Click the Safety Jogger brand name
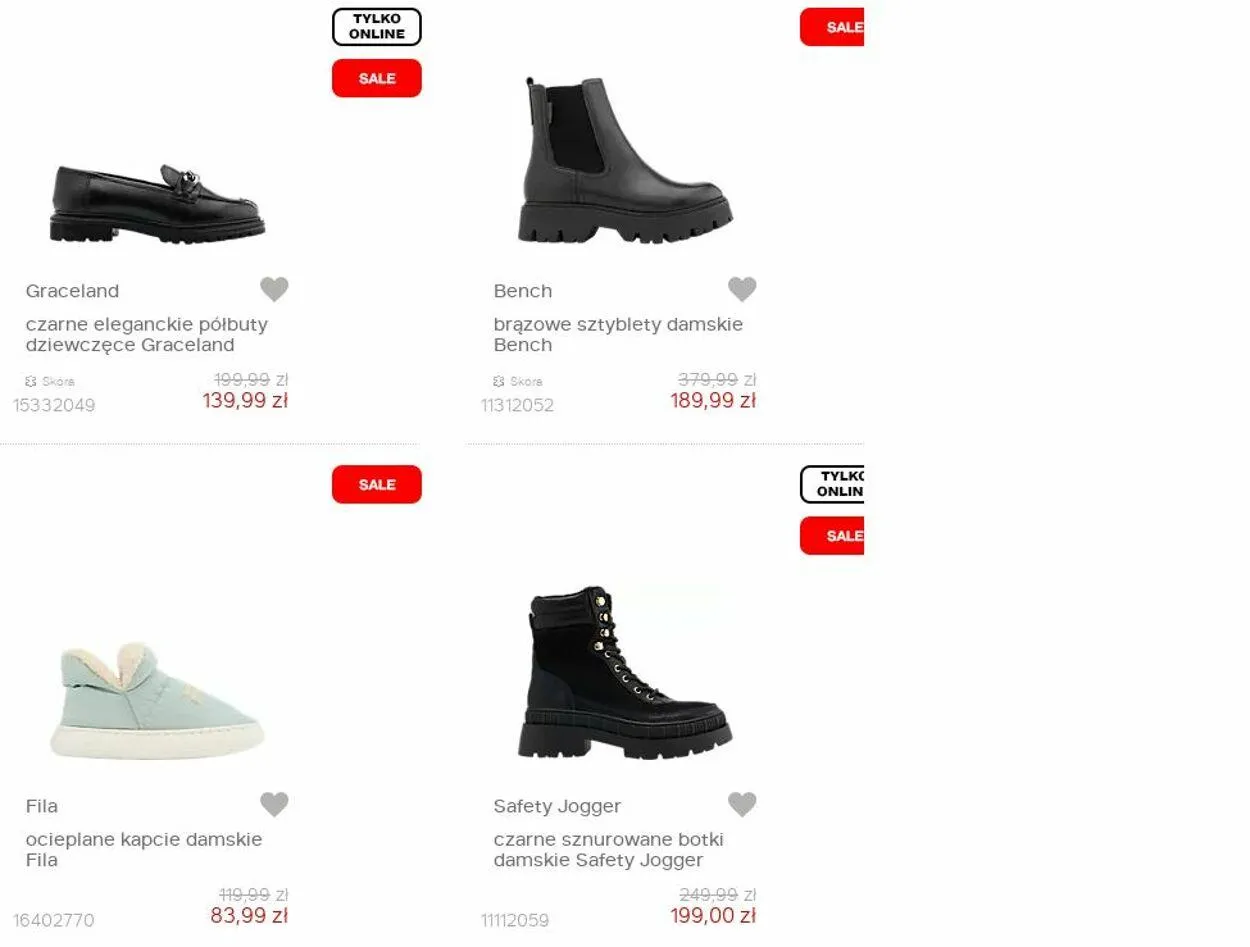 [x=557, y=806]
